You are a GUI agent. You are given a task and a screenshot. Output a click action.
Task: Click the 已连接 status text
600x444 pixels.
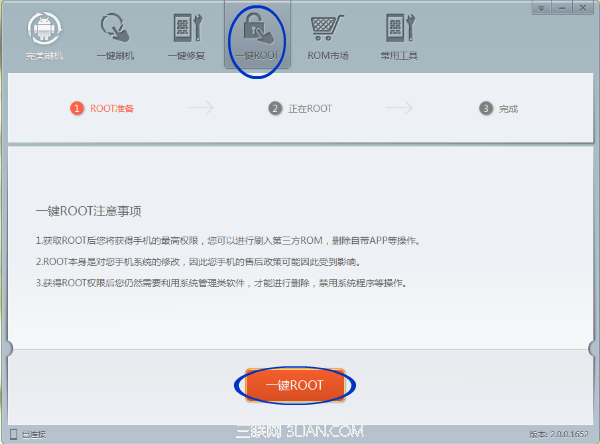coord(34,434)
